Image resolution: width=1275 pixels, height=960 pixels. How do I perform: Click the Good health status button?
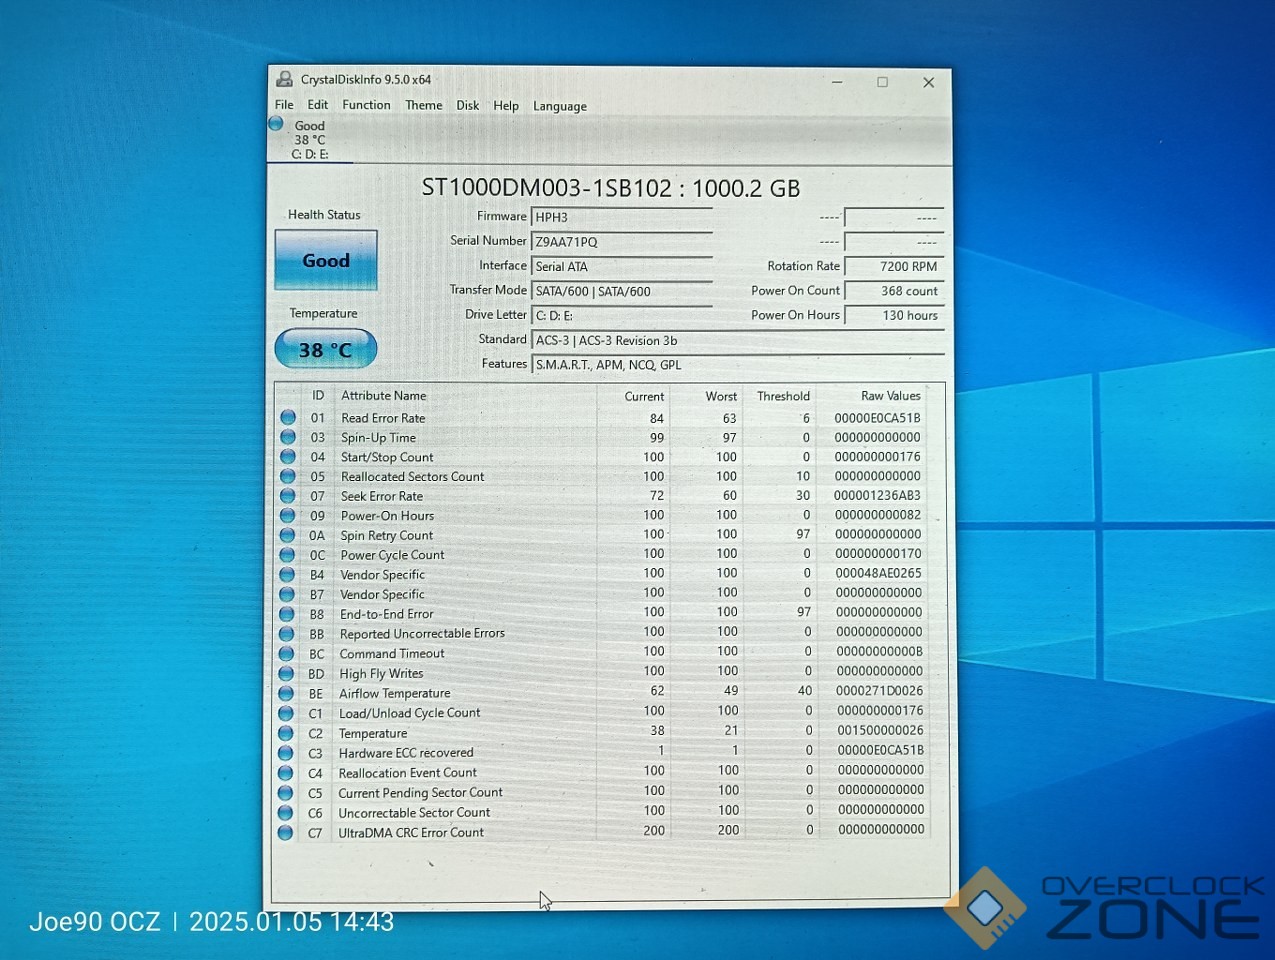click(x=326, y=260)
